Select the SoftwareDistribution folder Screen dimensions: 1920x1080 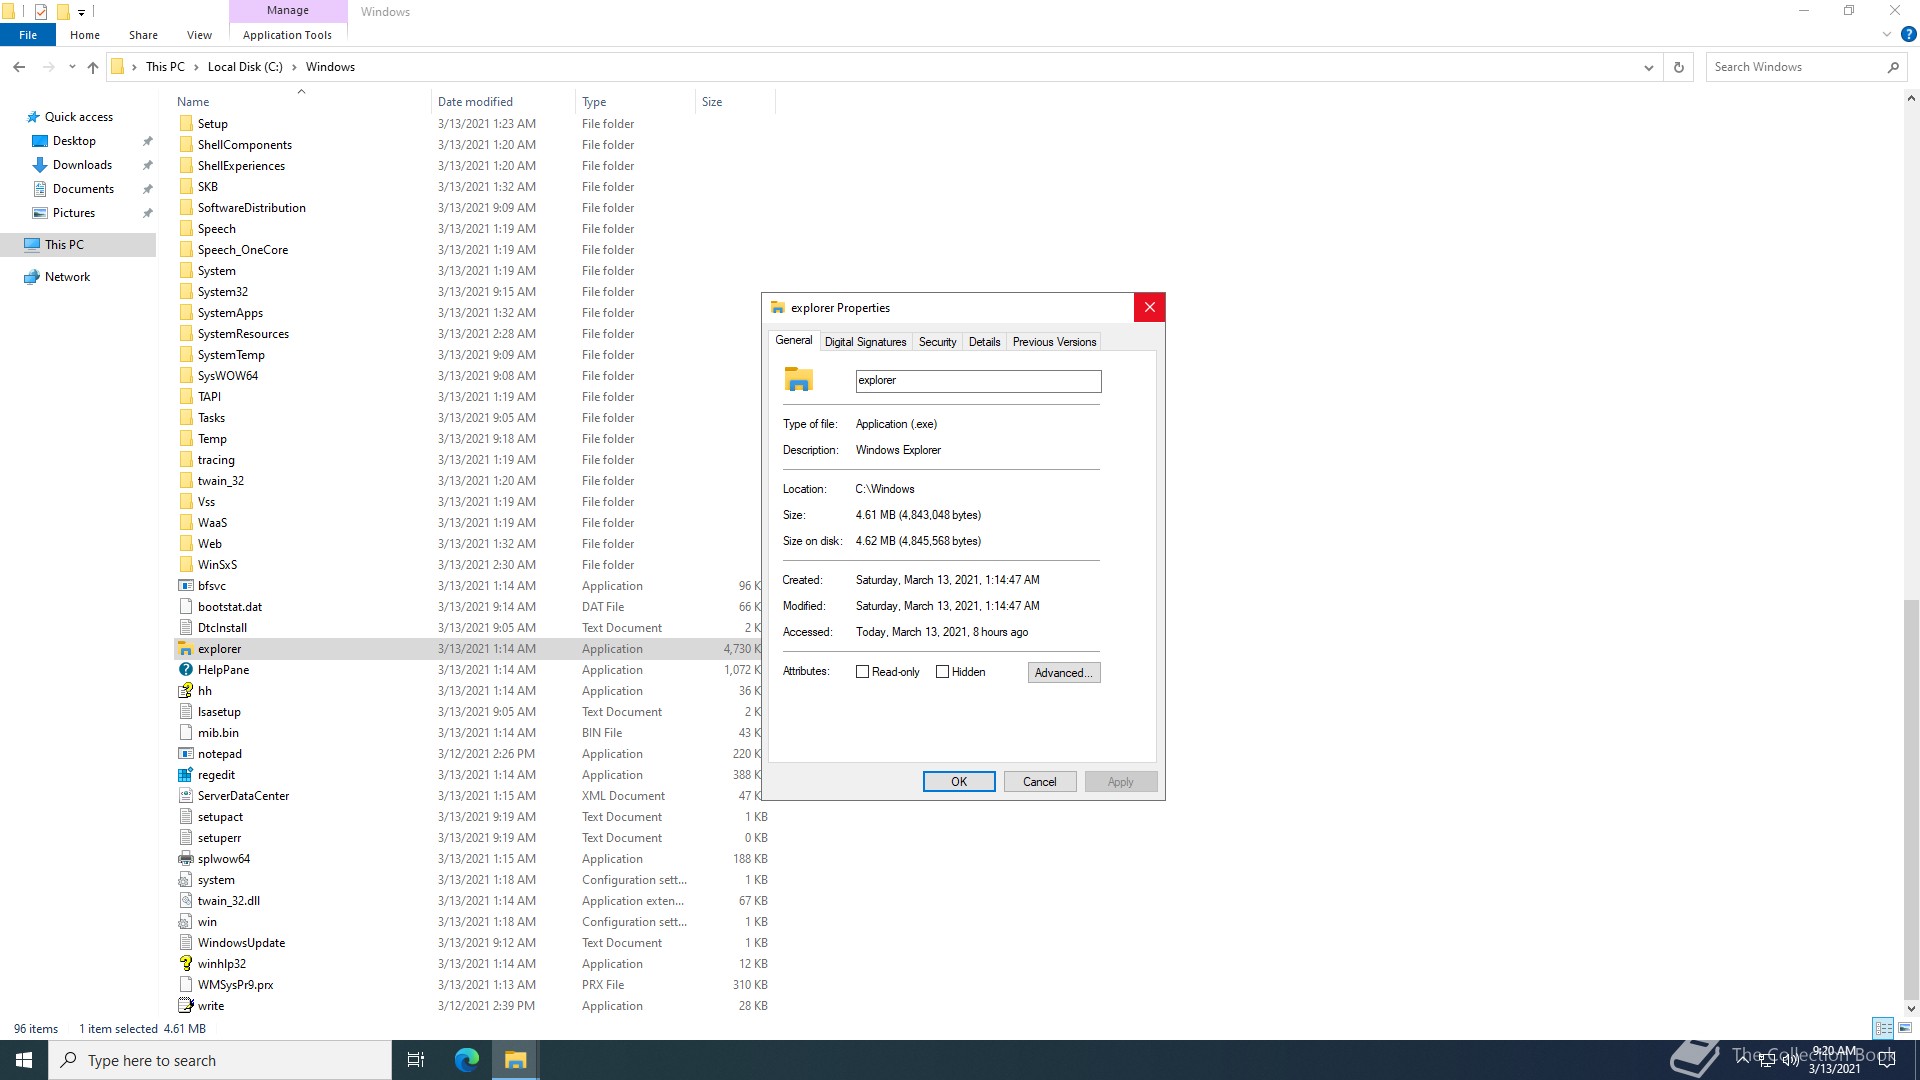pos(251,208)
